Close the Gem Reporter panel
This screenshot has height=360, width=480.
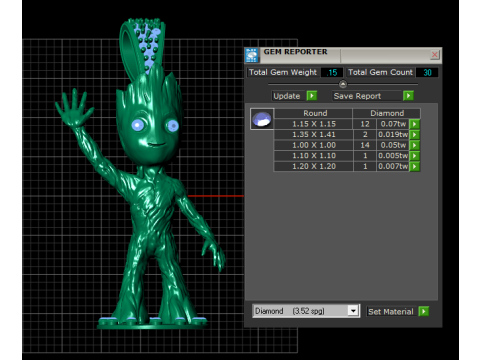[434, 55]
